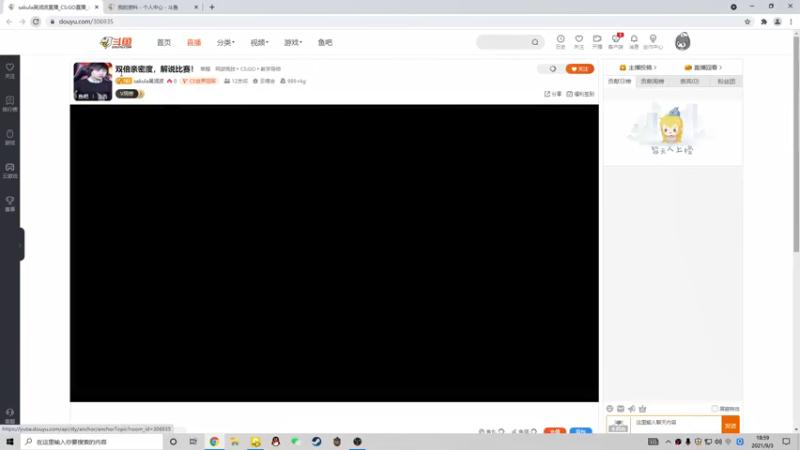Switch to the fan group (粉丝团) tab
The height and width of the screenshot is (450, 800).
[x=726, y=81]
